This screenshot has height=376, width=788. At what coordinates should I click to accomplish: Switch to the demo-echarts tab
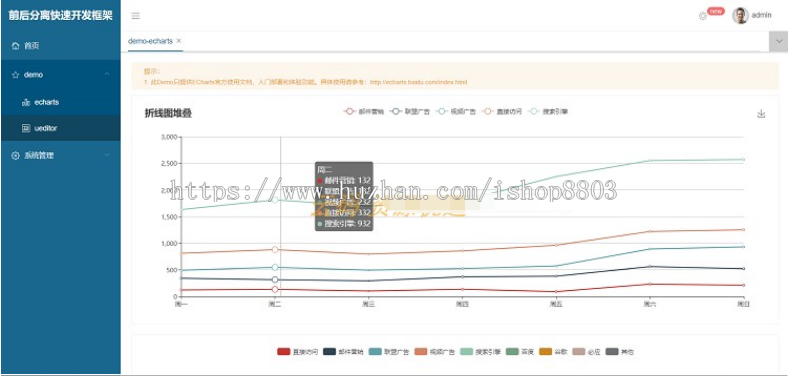(x=150, y=41)
